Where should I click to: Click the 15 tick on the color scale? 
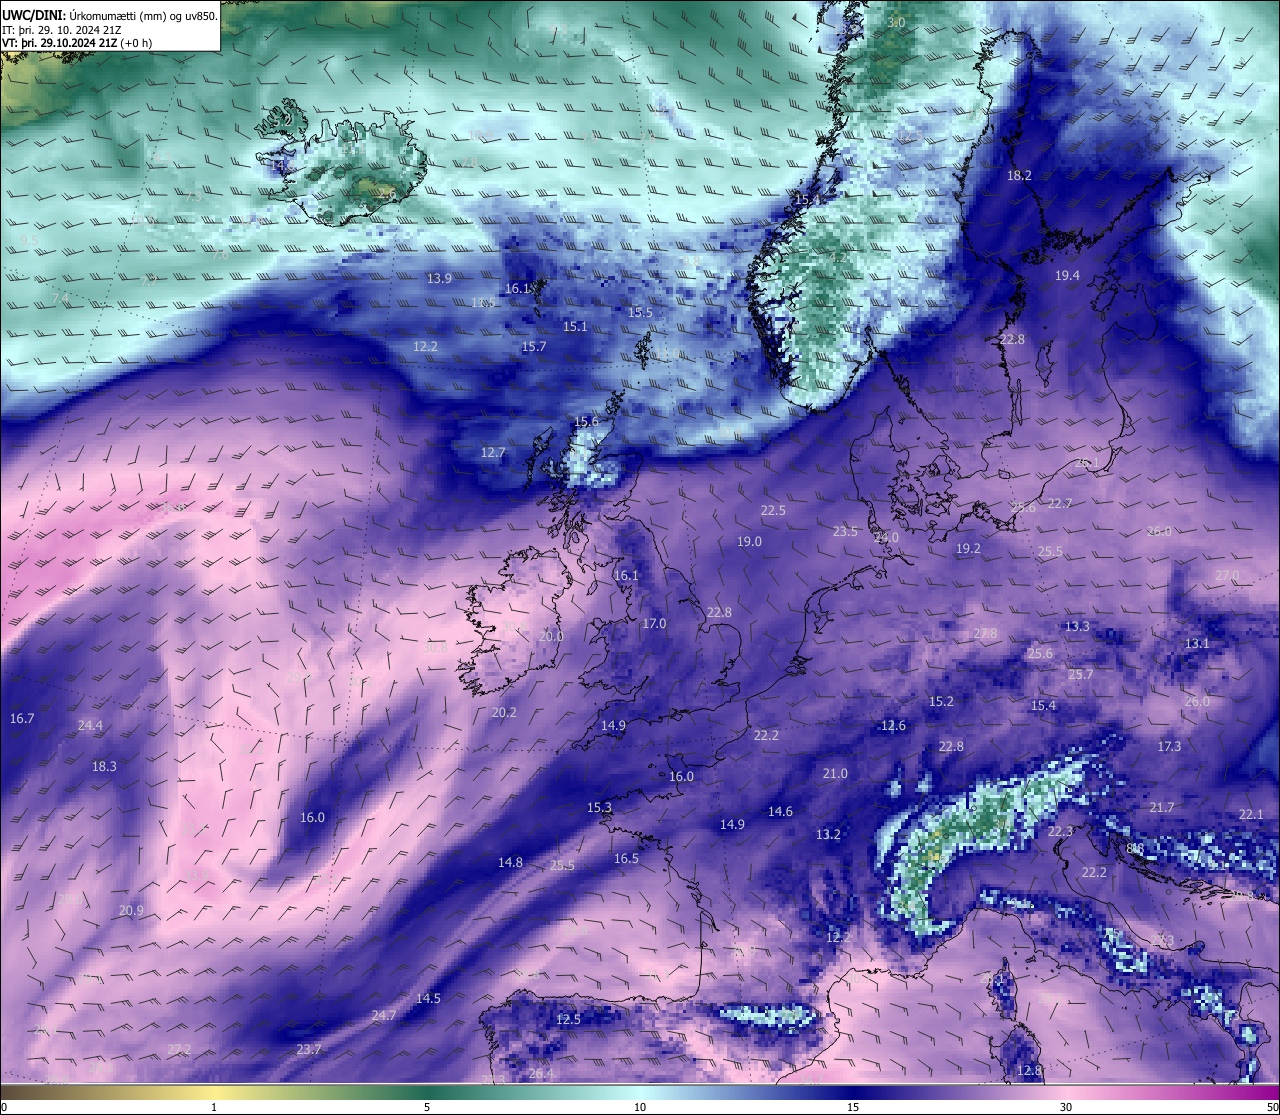(853, 1107)
